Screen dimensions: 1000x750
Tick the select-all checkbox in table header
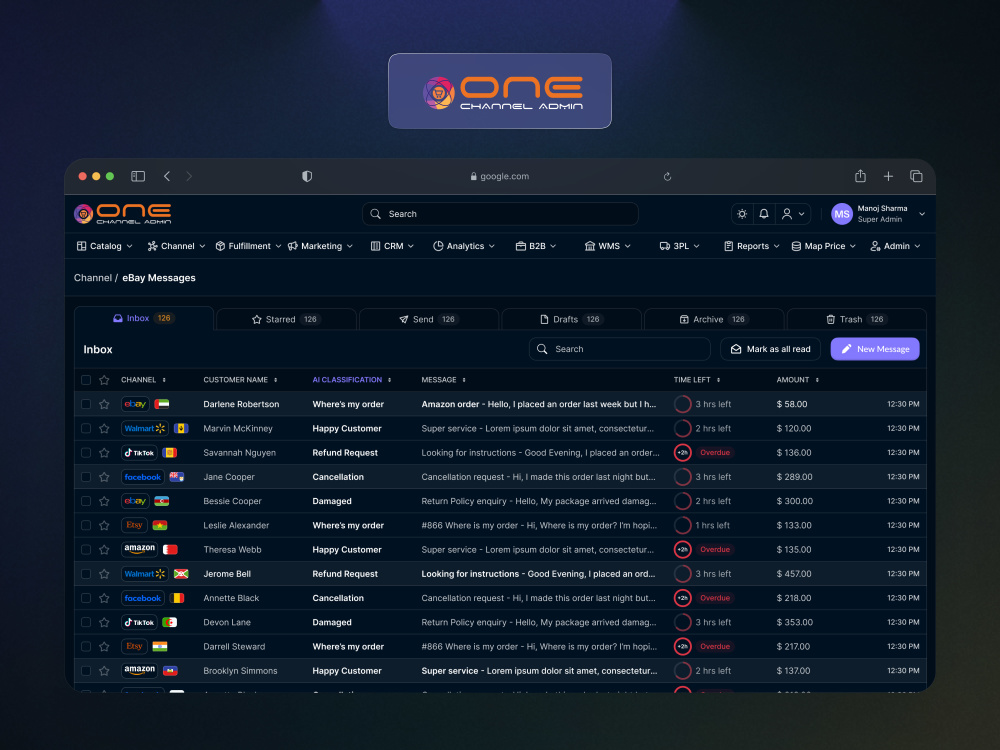(86, 380)
